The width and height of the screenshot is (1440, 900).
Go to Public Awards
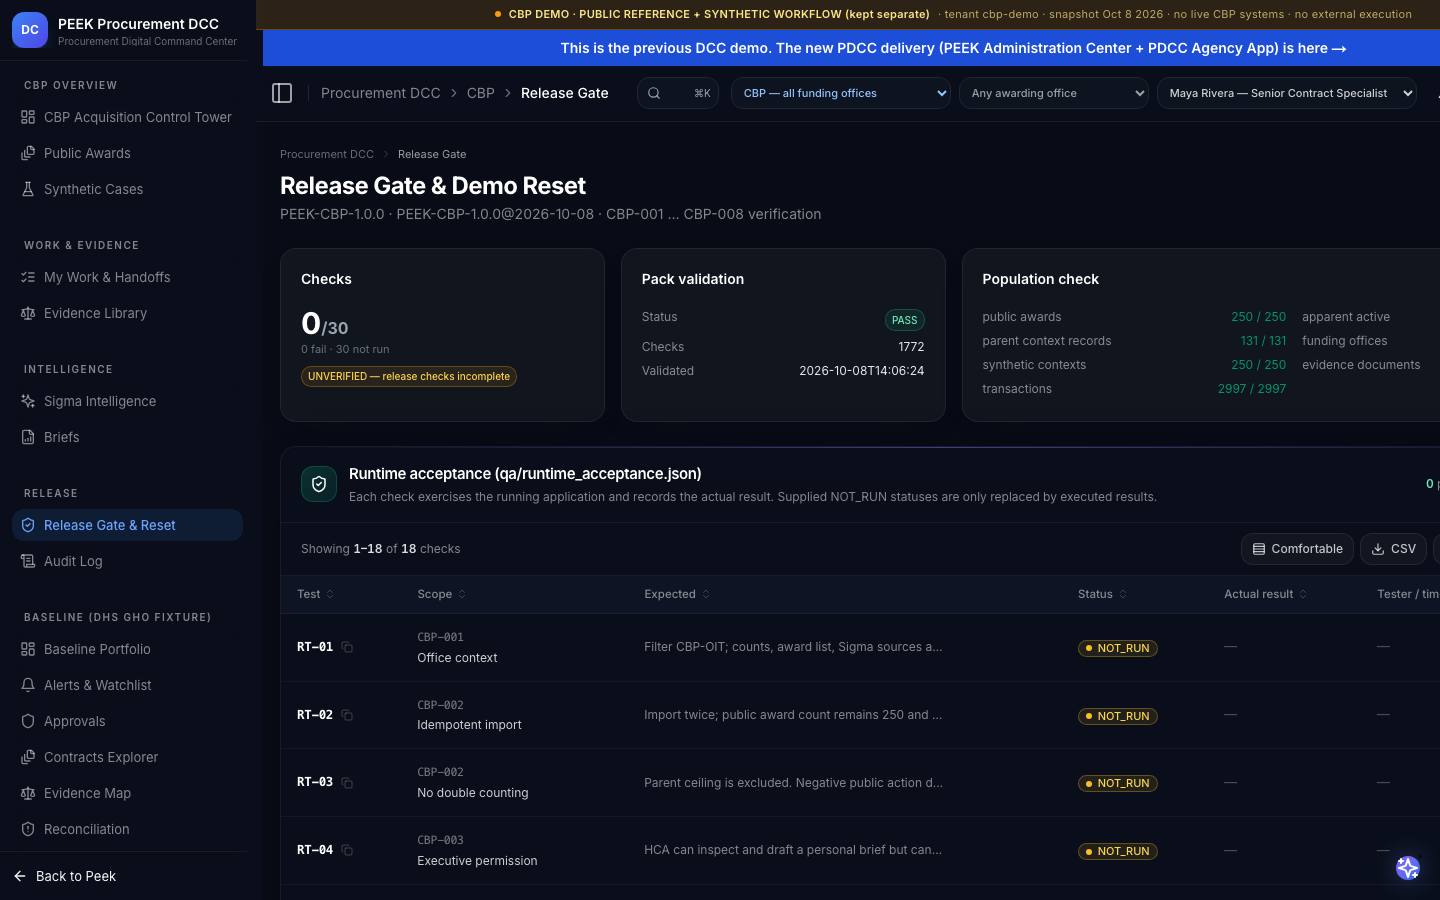pyautogui.click(x=127, y=153)
